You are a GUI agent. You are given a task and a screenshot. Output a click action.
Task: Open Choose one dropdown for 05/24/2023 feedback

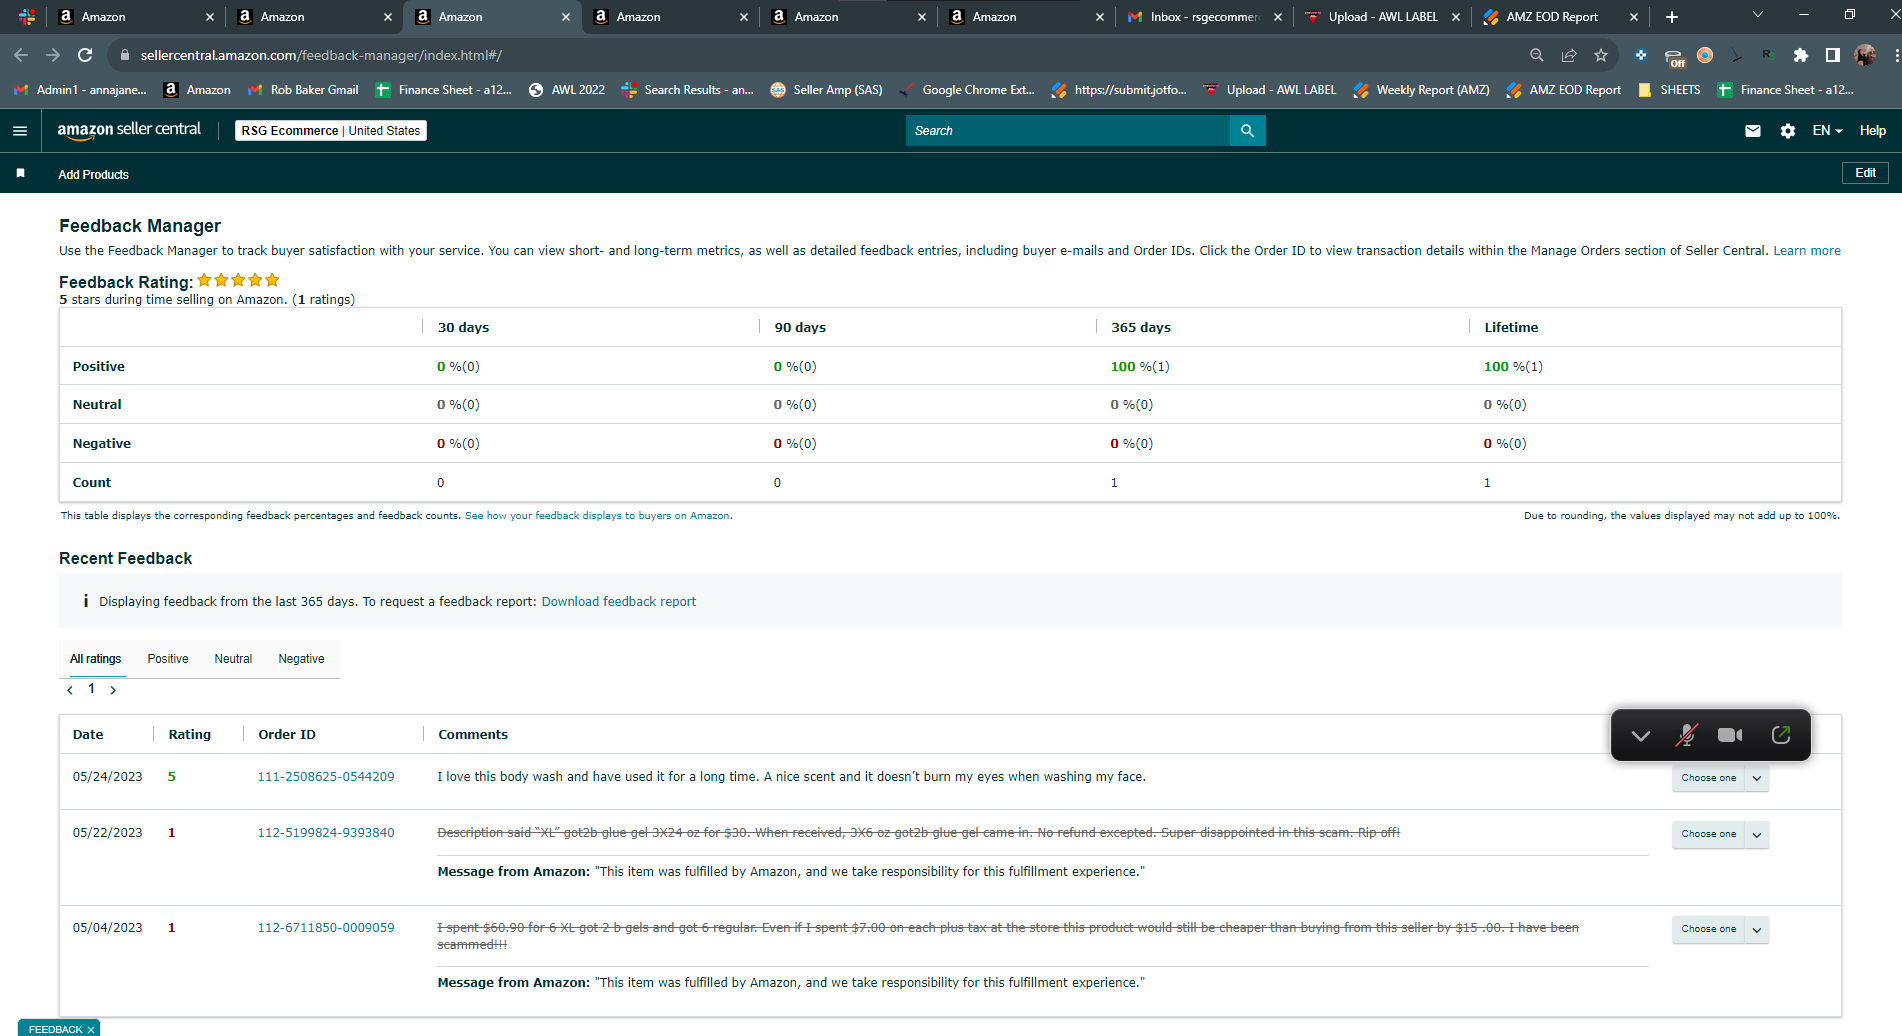pyautogui.click(x=1720, y=778)
